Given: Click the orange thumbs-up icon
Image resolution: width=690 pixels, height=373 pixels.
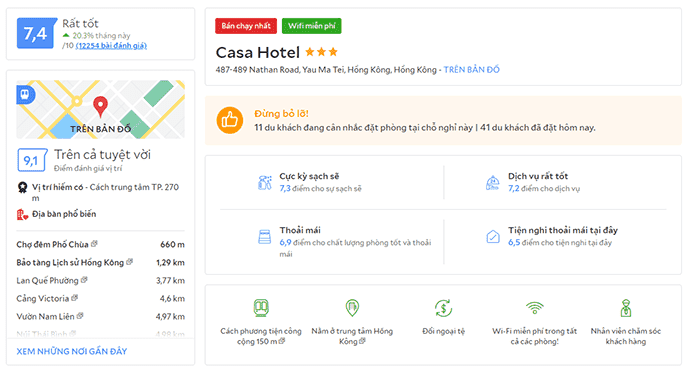Looking at the screenshot, I should (230, 120).
